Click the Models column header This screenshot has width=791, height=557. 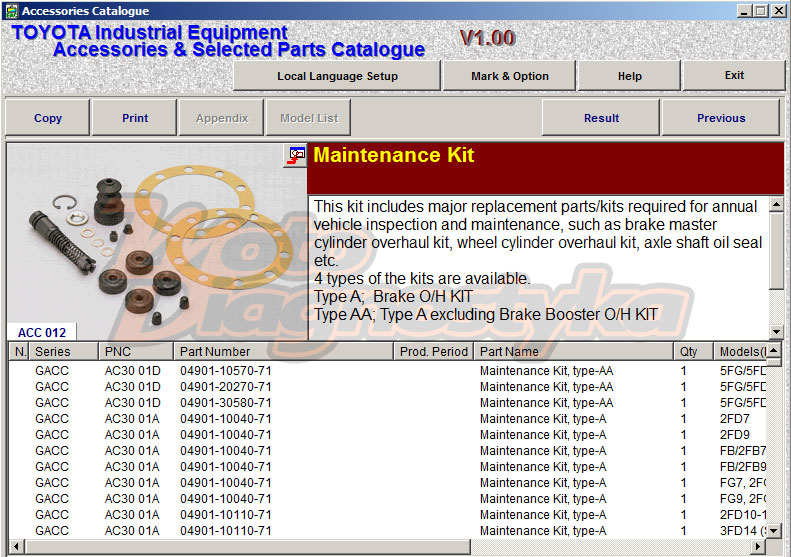[740, 351]
